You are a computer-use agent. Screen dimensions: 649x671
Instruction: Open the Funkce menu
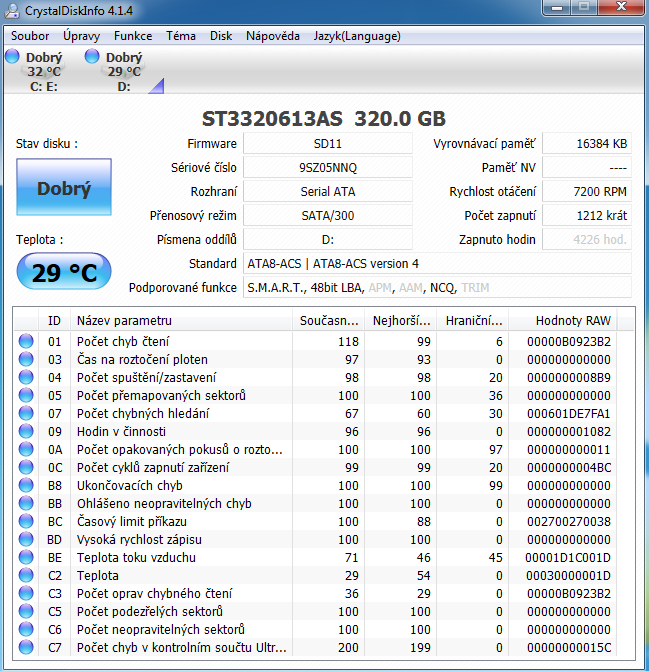click(133, 36)
